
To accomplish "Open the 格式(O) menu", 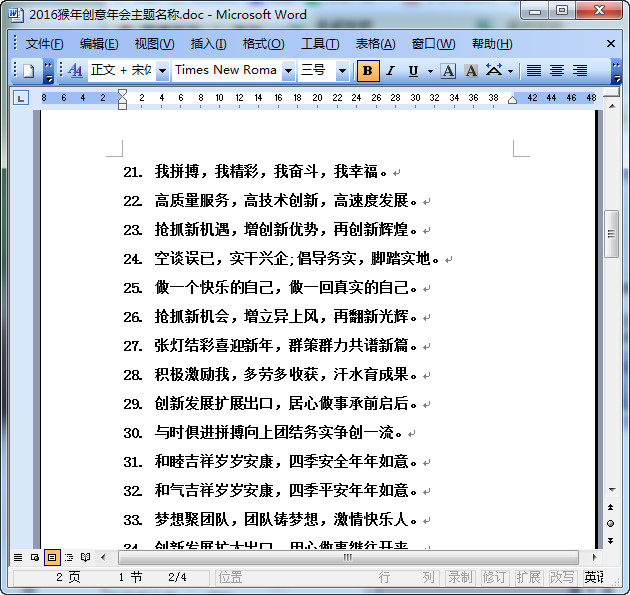I will [263, 43].
